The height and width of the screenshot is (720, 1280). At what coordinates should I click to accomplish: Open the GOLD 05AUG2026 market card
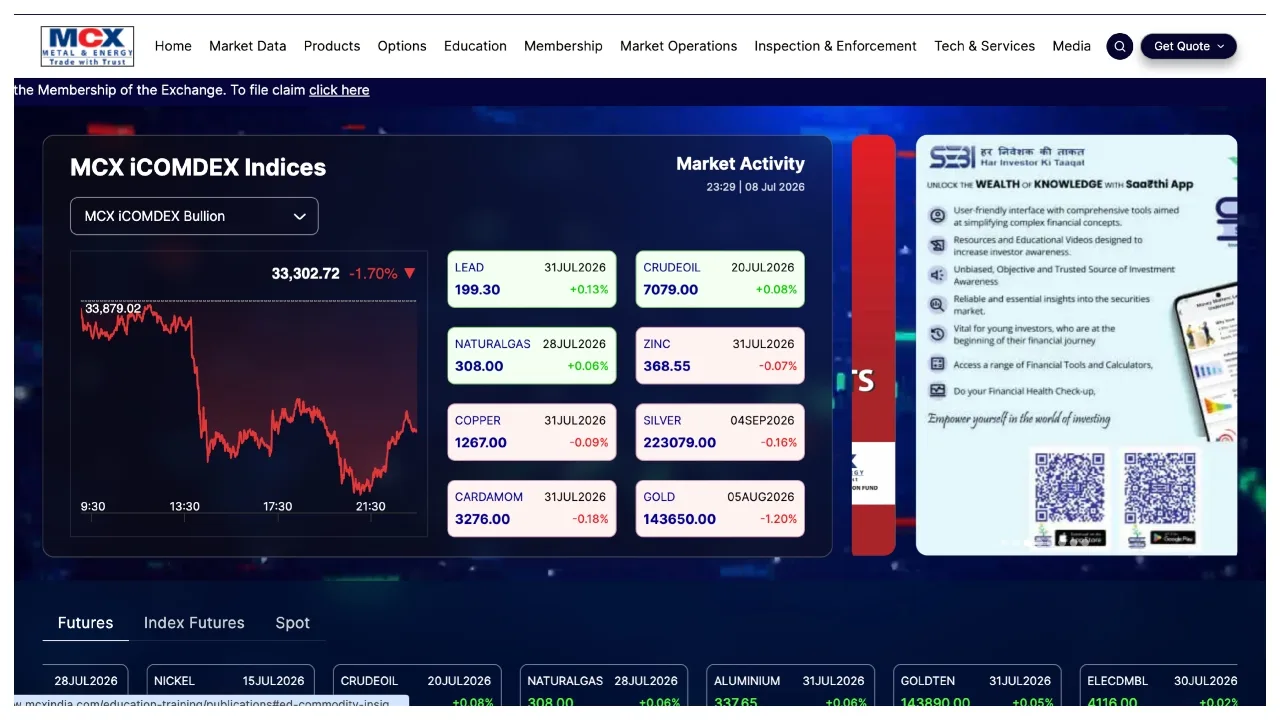point(720,508)
